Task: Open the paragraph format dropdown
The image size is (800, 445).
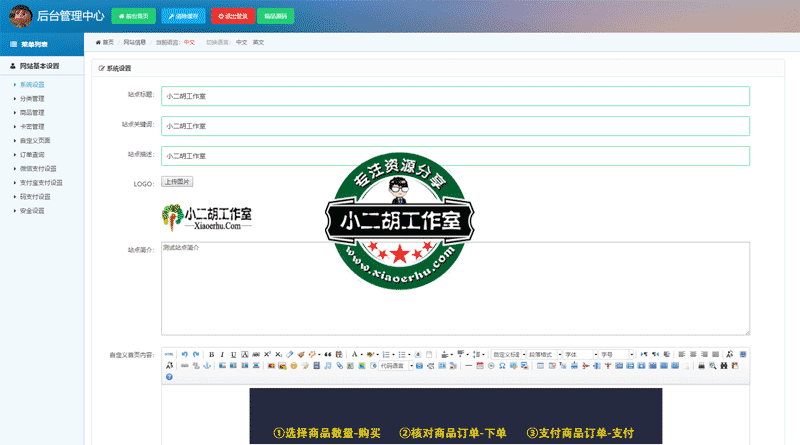Action: 544,354
